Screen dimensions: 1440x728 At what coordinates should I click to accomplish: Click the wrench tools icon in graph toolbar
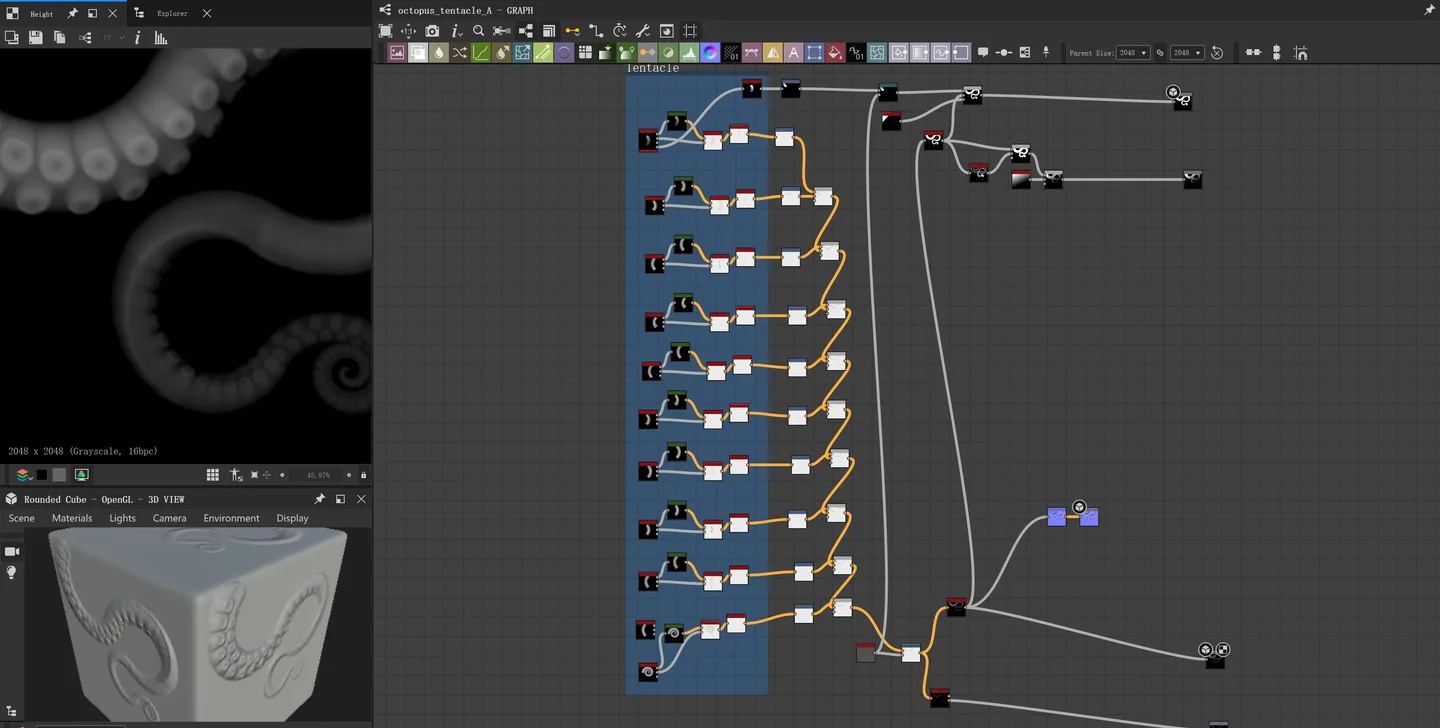pyautogui.click(x=643, y=31)
